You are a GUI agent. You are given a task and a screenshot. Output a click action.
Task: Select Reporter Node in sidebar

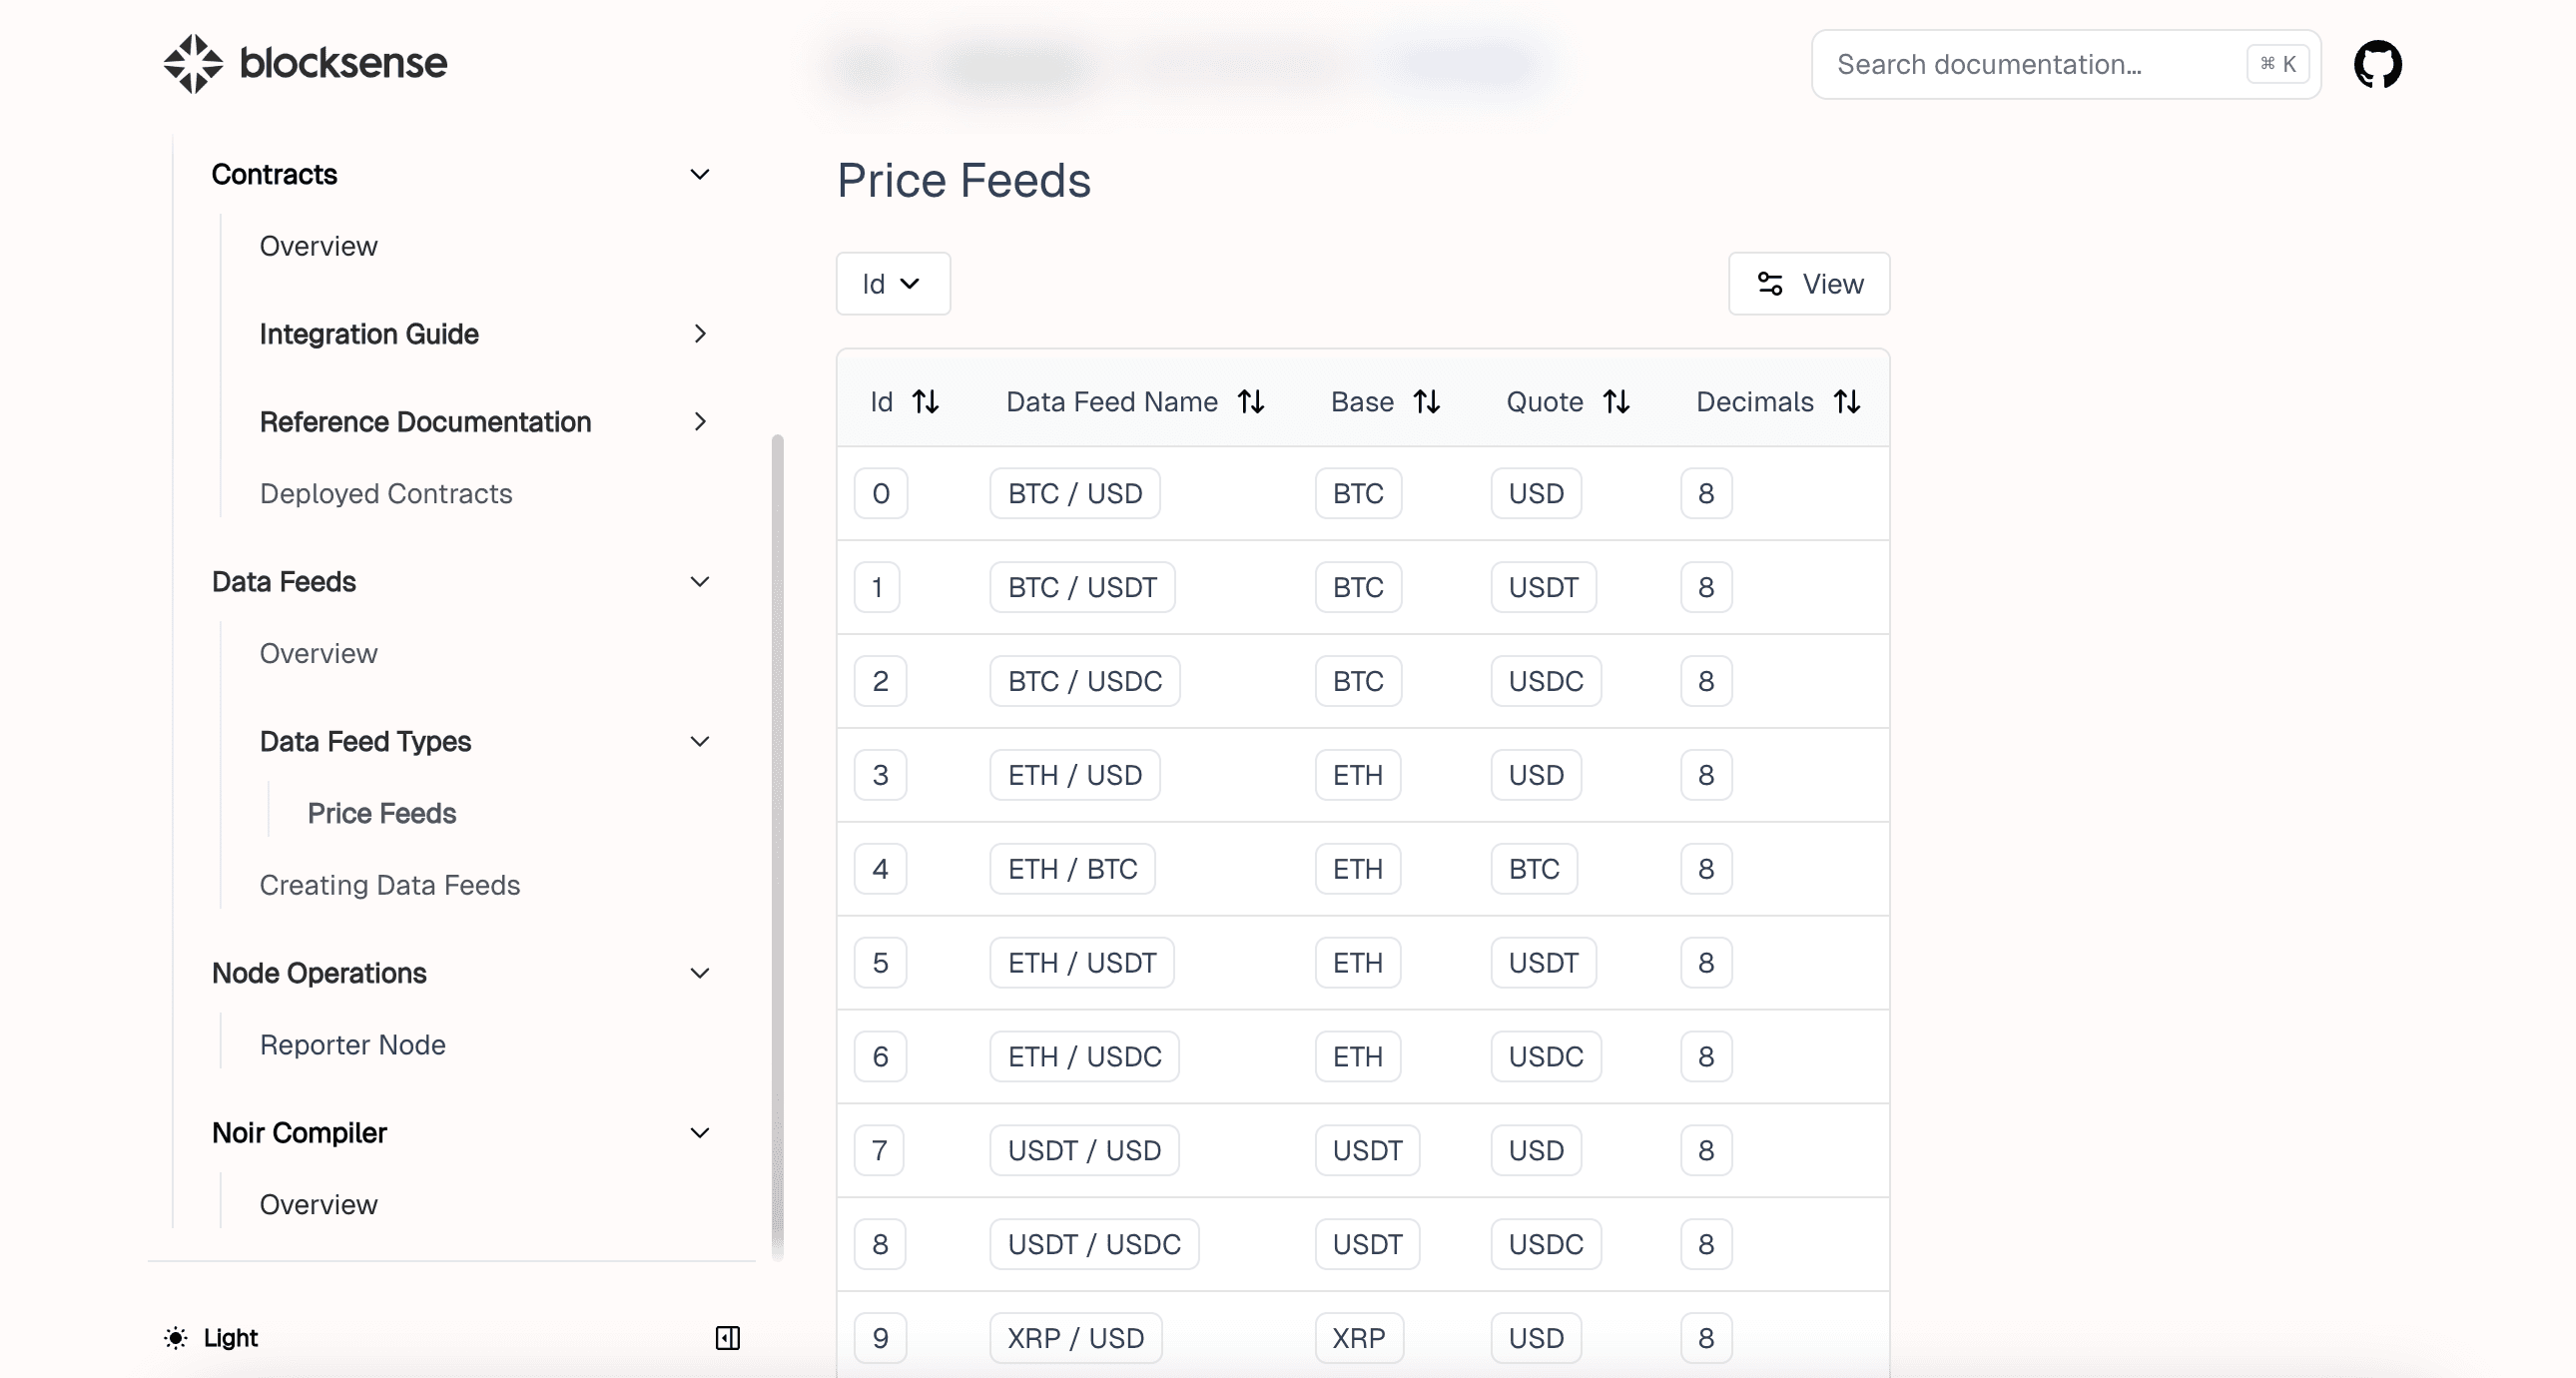[x=352, y=1045]
